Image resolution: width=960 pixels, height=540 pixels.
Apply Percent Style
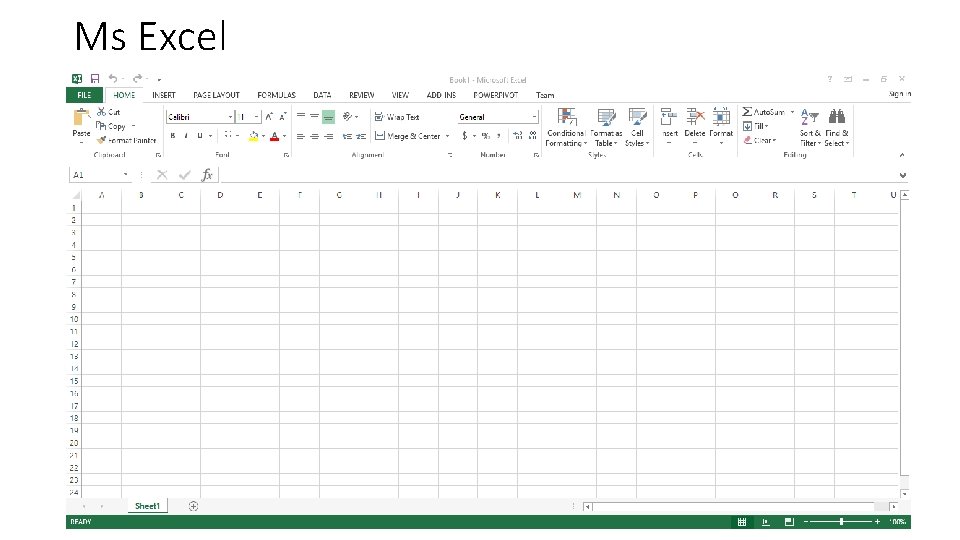tap(486, 136)
